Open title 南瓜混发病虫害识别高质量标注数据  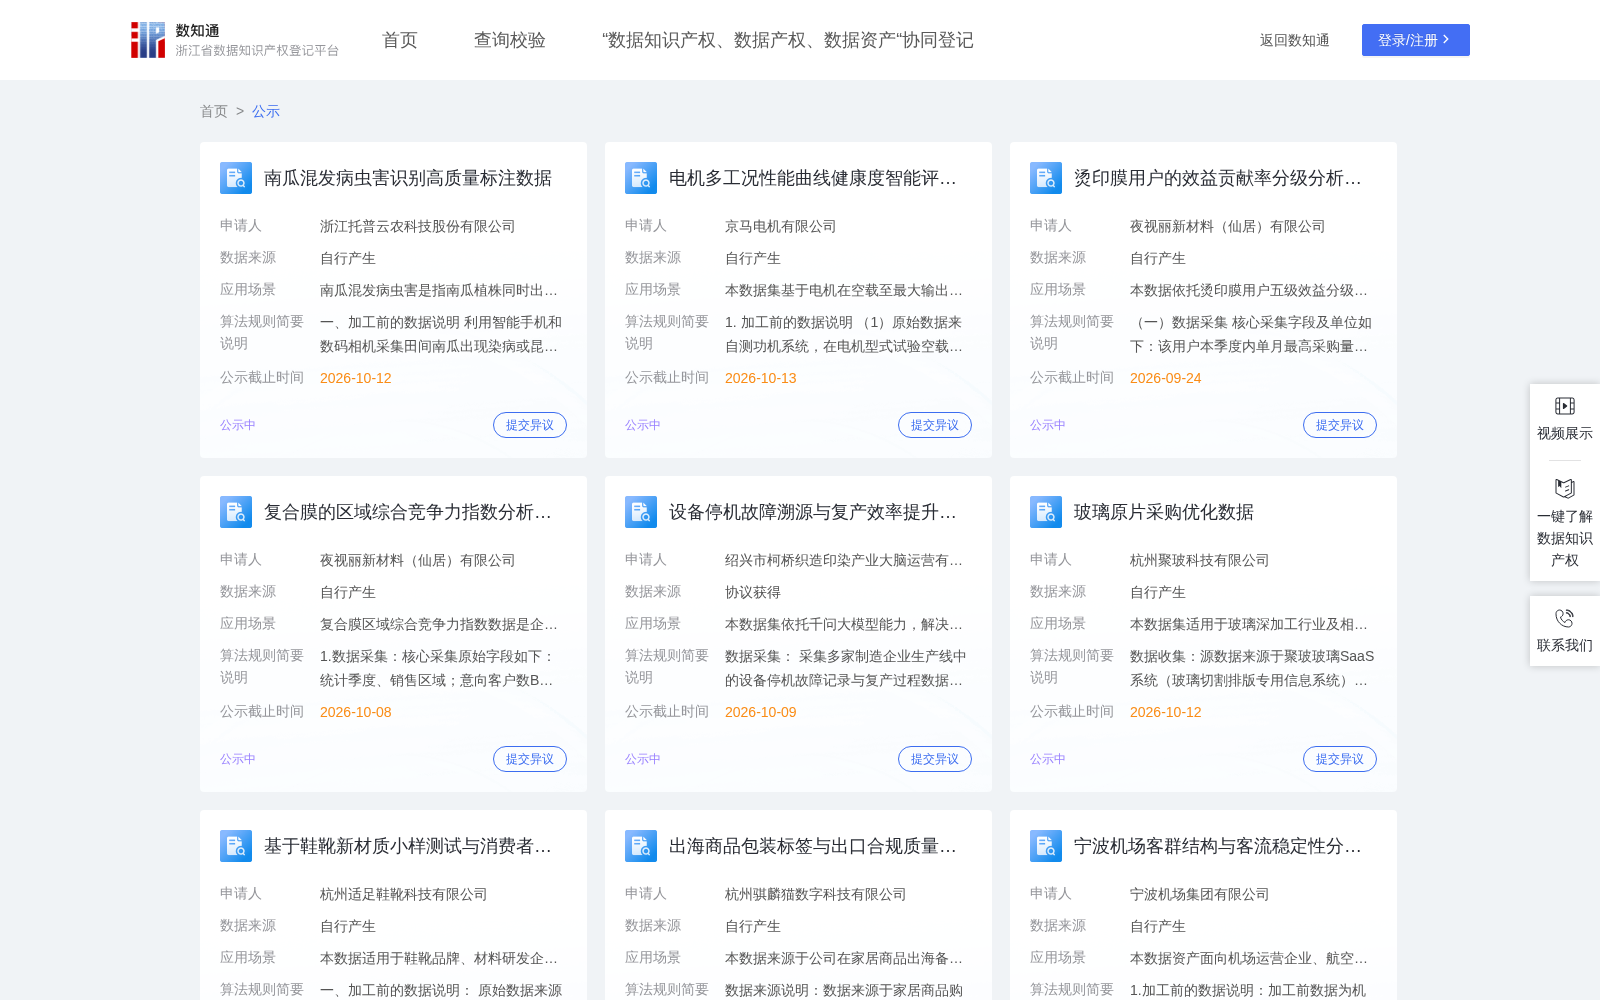pyautogui.click(x=408, y=178)
